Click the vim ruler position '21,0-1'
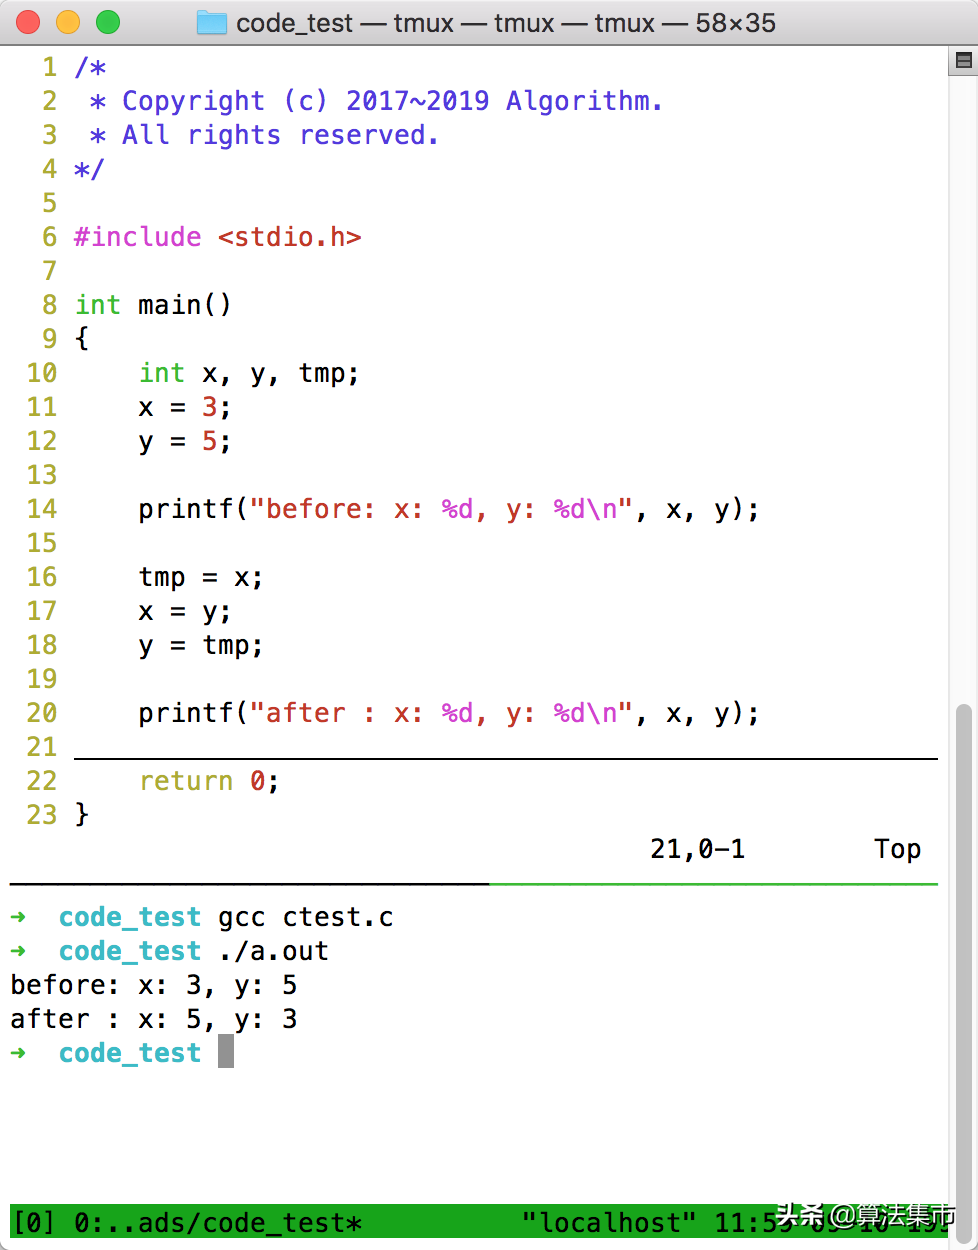The width and height of the screenshot is (978, 1250). pyautogui.click(x=697, y=849)
